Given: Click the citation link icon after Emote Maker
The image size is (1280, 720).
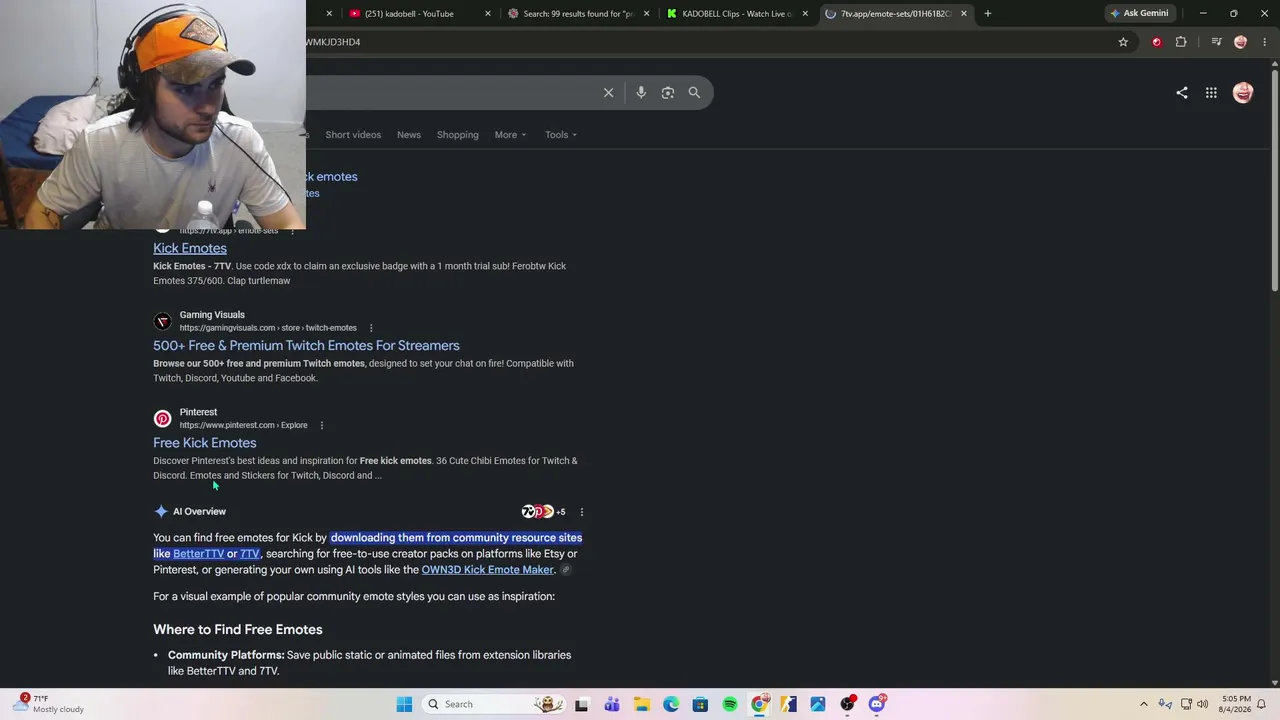Looking at the screenshot, I should (x=566, y=570).
